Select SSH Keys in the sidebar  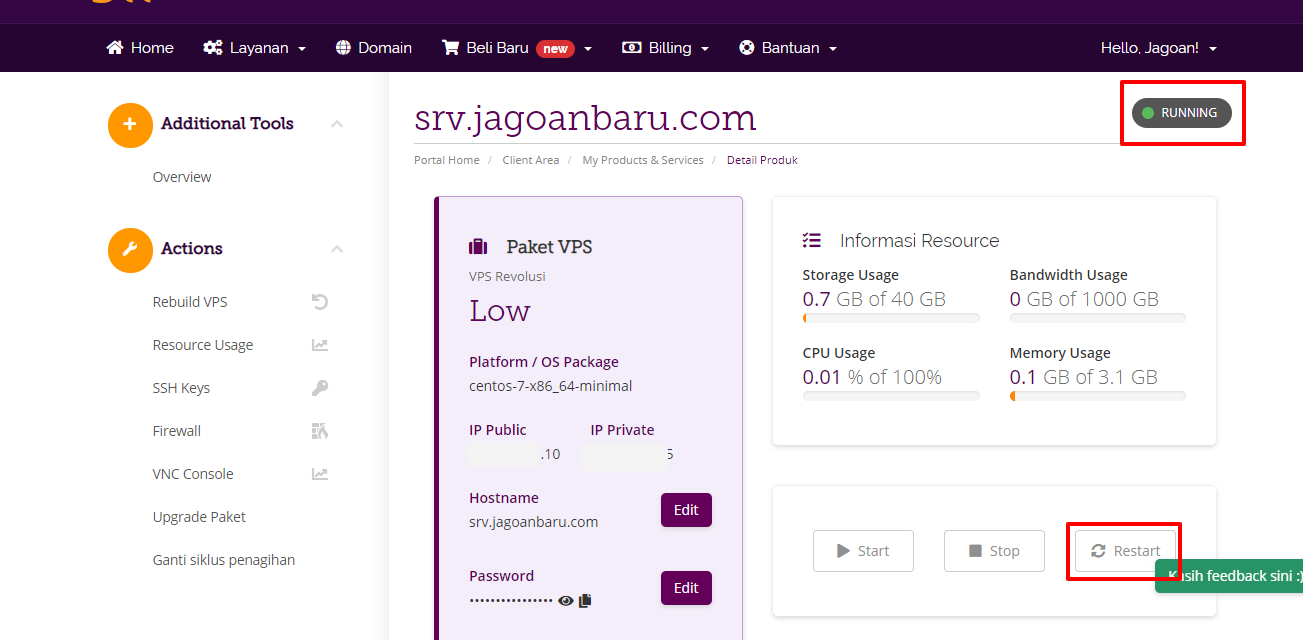pos(181,388)
